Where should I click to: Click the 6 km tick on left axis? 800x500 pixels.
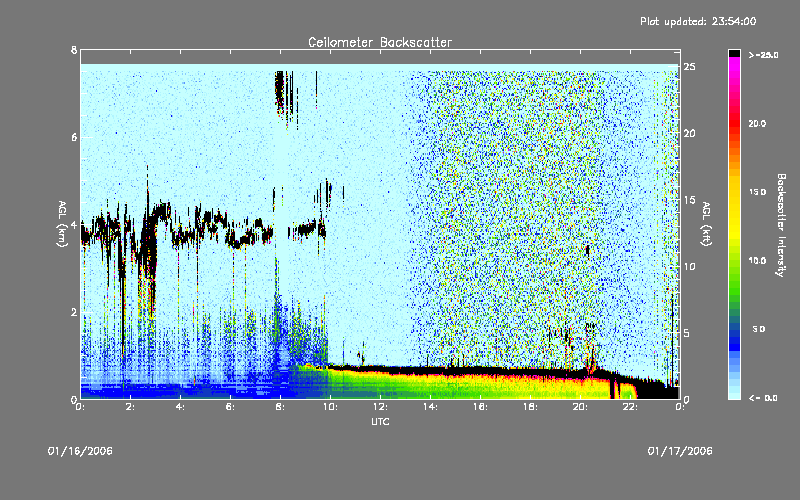[74, 137]
